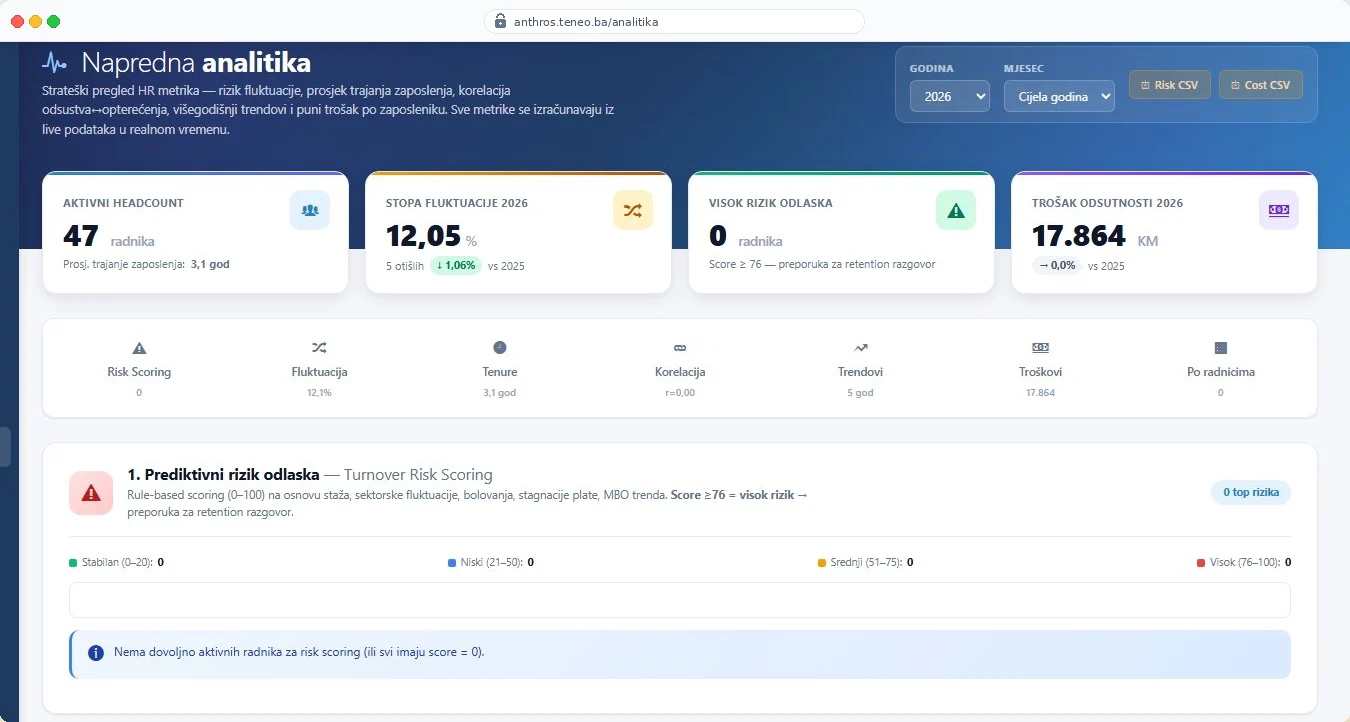Click the pulse analytics icon beside Napredna analitika

pos(54,63)
